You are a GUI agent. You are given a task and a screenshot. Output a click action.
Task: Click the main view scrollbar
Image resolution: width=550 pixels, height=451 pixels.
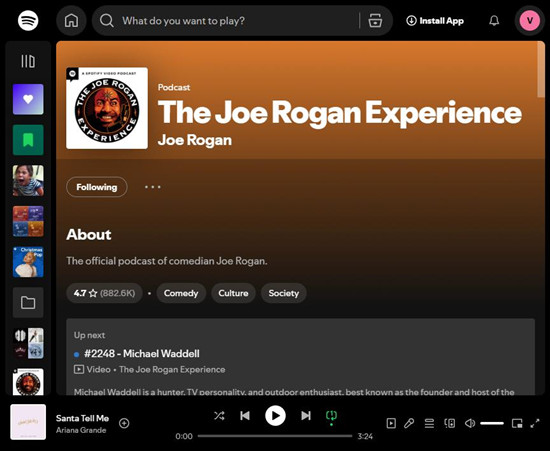[541, 69]
